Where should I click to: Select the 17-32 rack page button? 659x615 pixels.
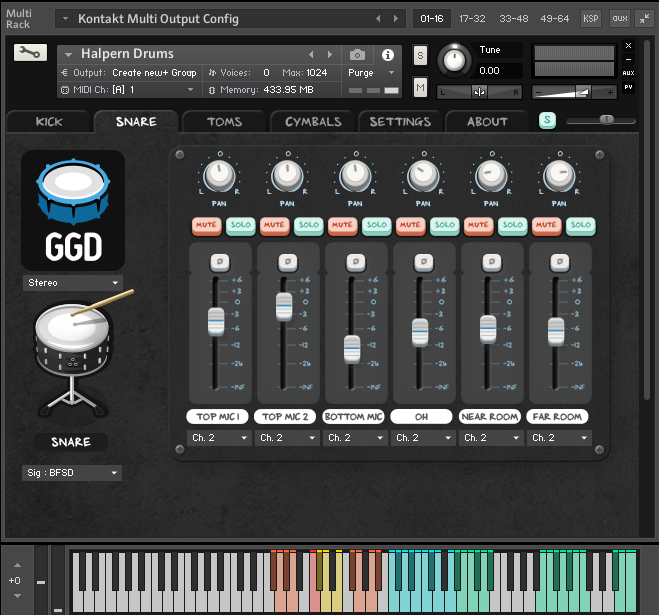473,18
